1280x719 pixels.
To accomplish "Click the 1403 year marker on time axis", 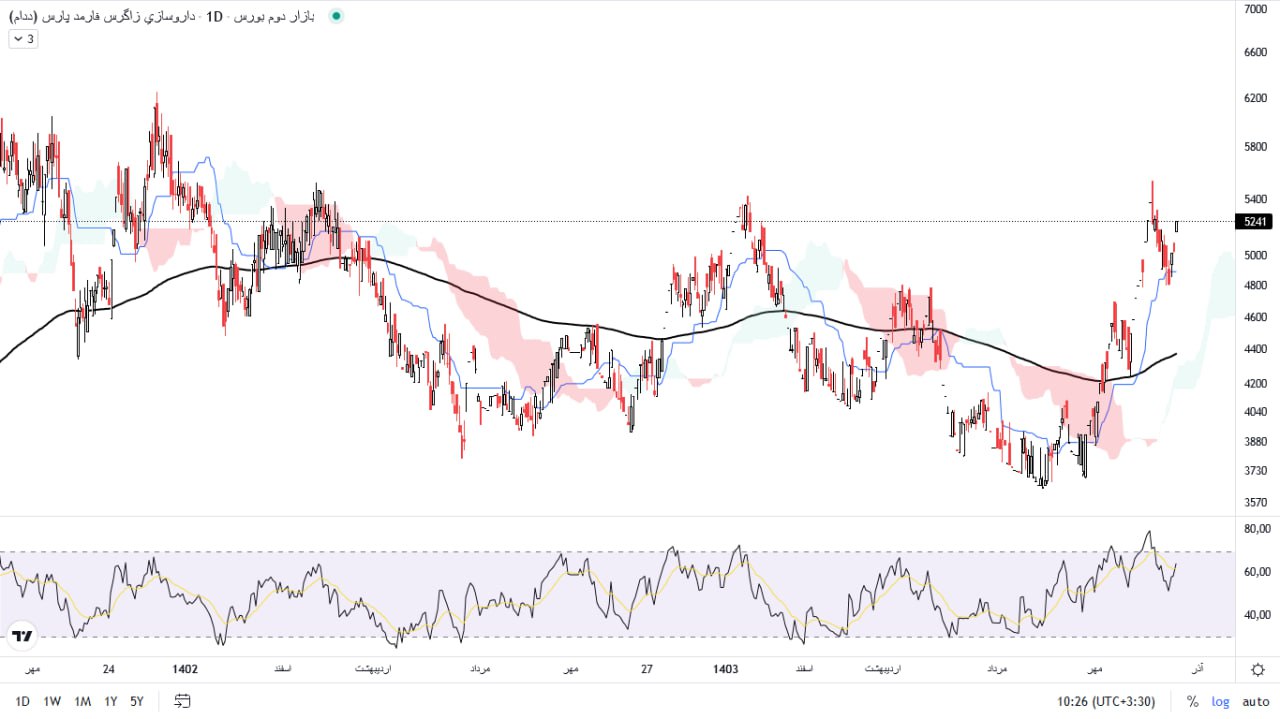I will [x=726, y=669].
